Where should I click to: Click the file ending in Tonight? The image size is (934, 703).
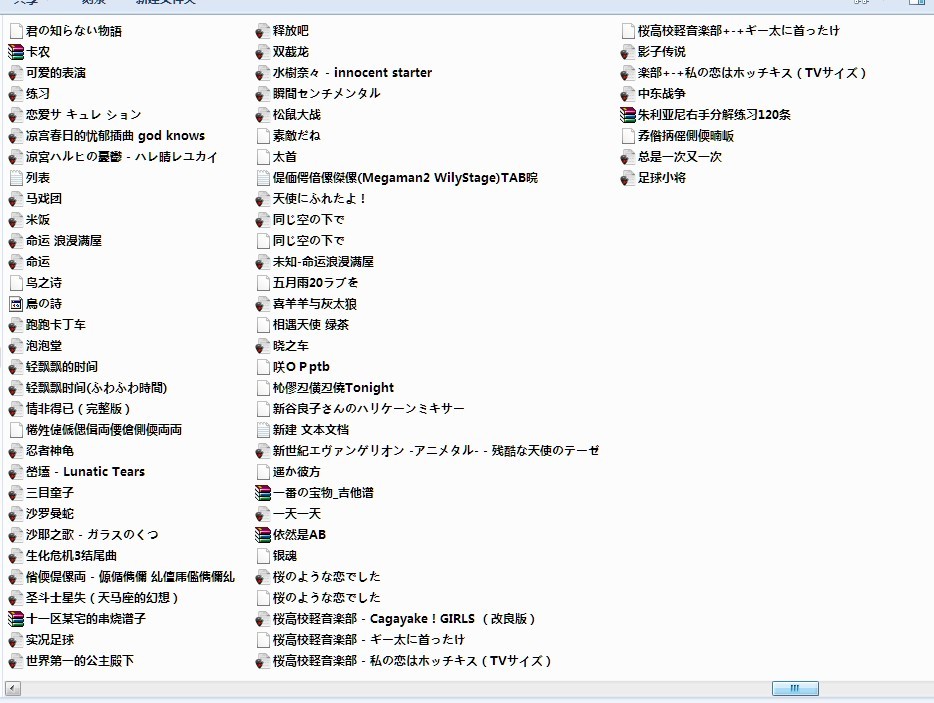coord(334,388)
